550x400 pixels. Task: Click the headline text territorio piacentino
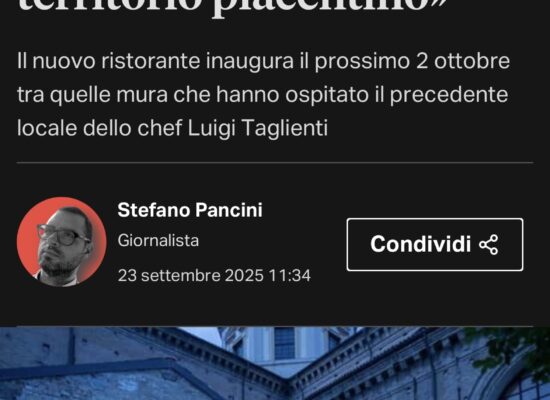[x=233, y=7]
